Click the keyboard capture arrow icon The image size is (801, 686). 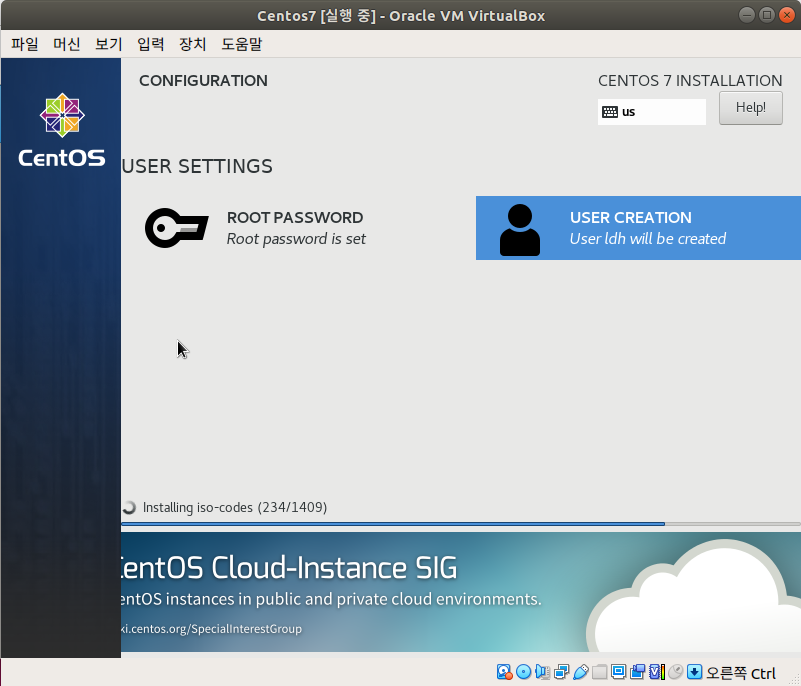[x=695, y=672]
